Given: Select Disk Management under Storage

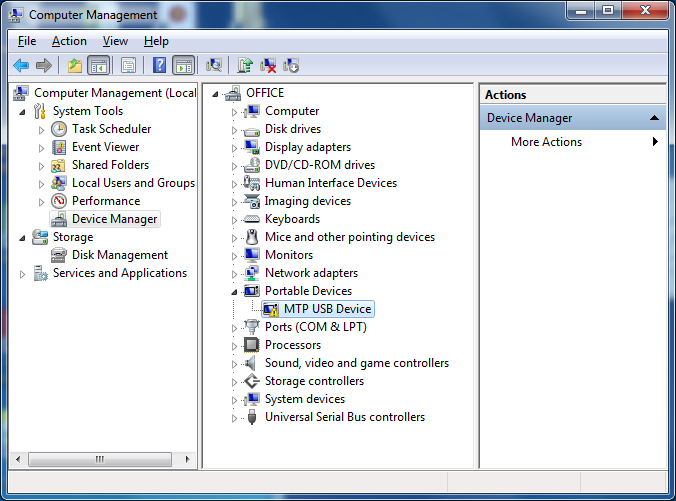Looking at the screenshot, I should [119, 255].
